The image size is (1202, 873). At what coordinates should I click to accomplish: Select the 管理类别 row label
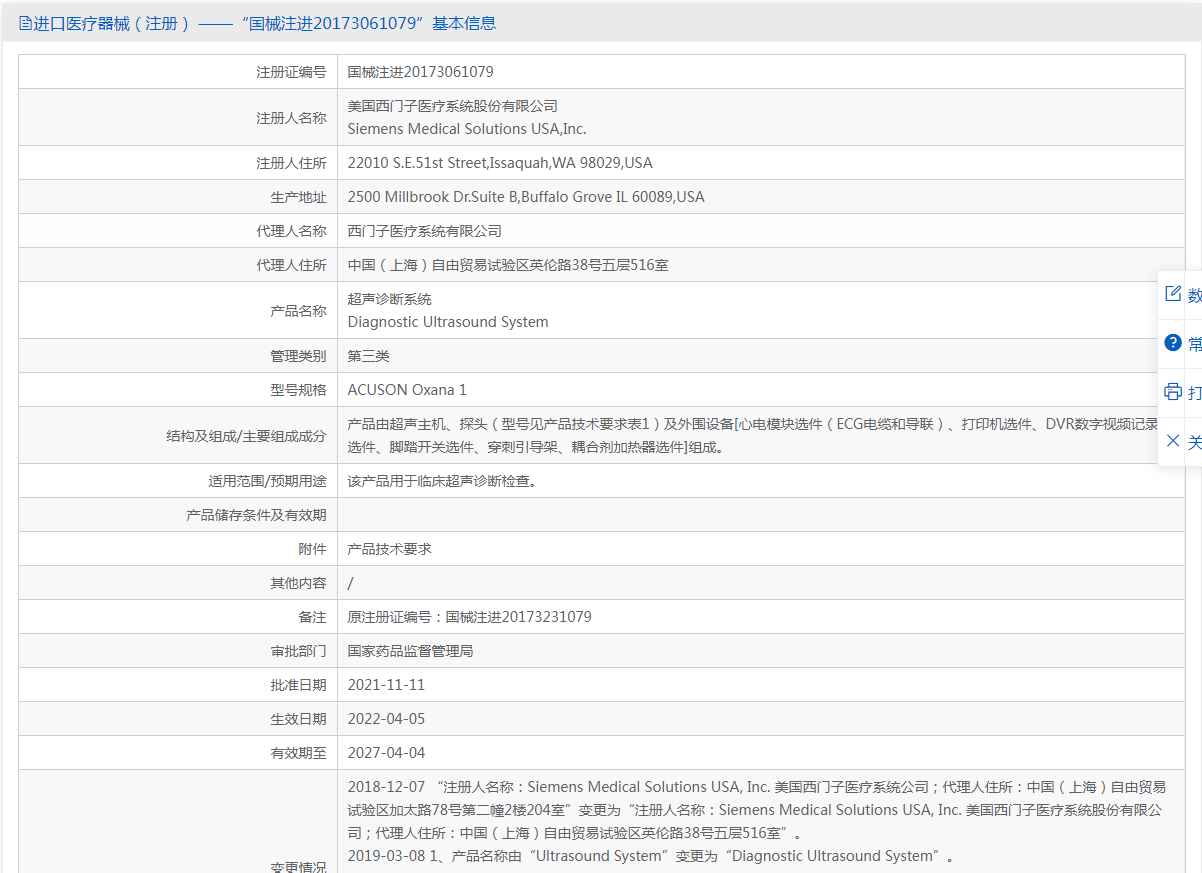click(x=298, y=356)
